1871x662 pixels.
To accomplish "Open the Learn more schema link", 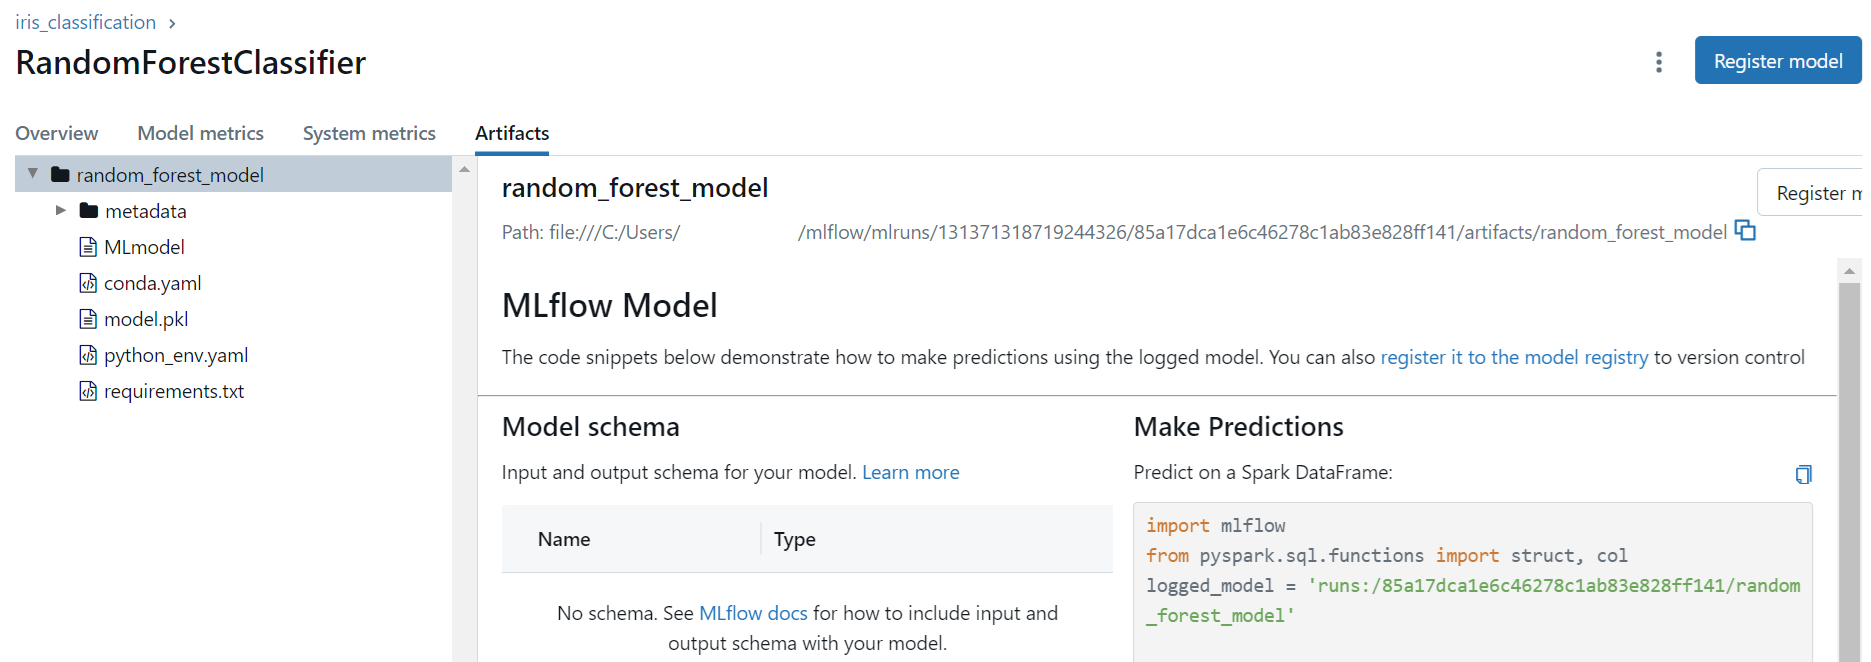I will click(x=910, y=472).
